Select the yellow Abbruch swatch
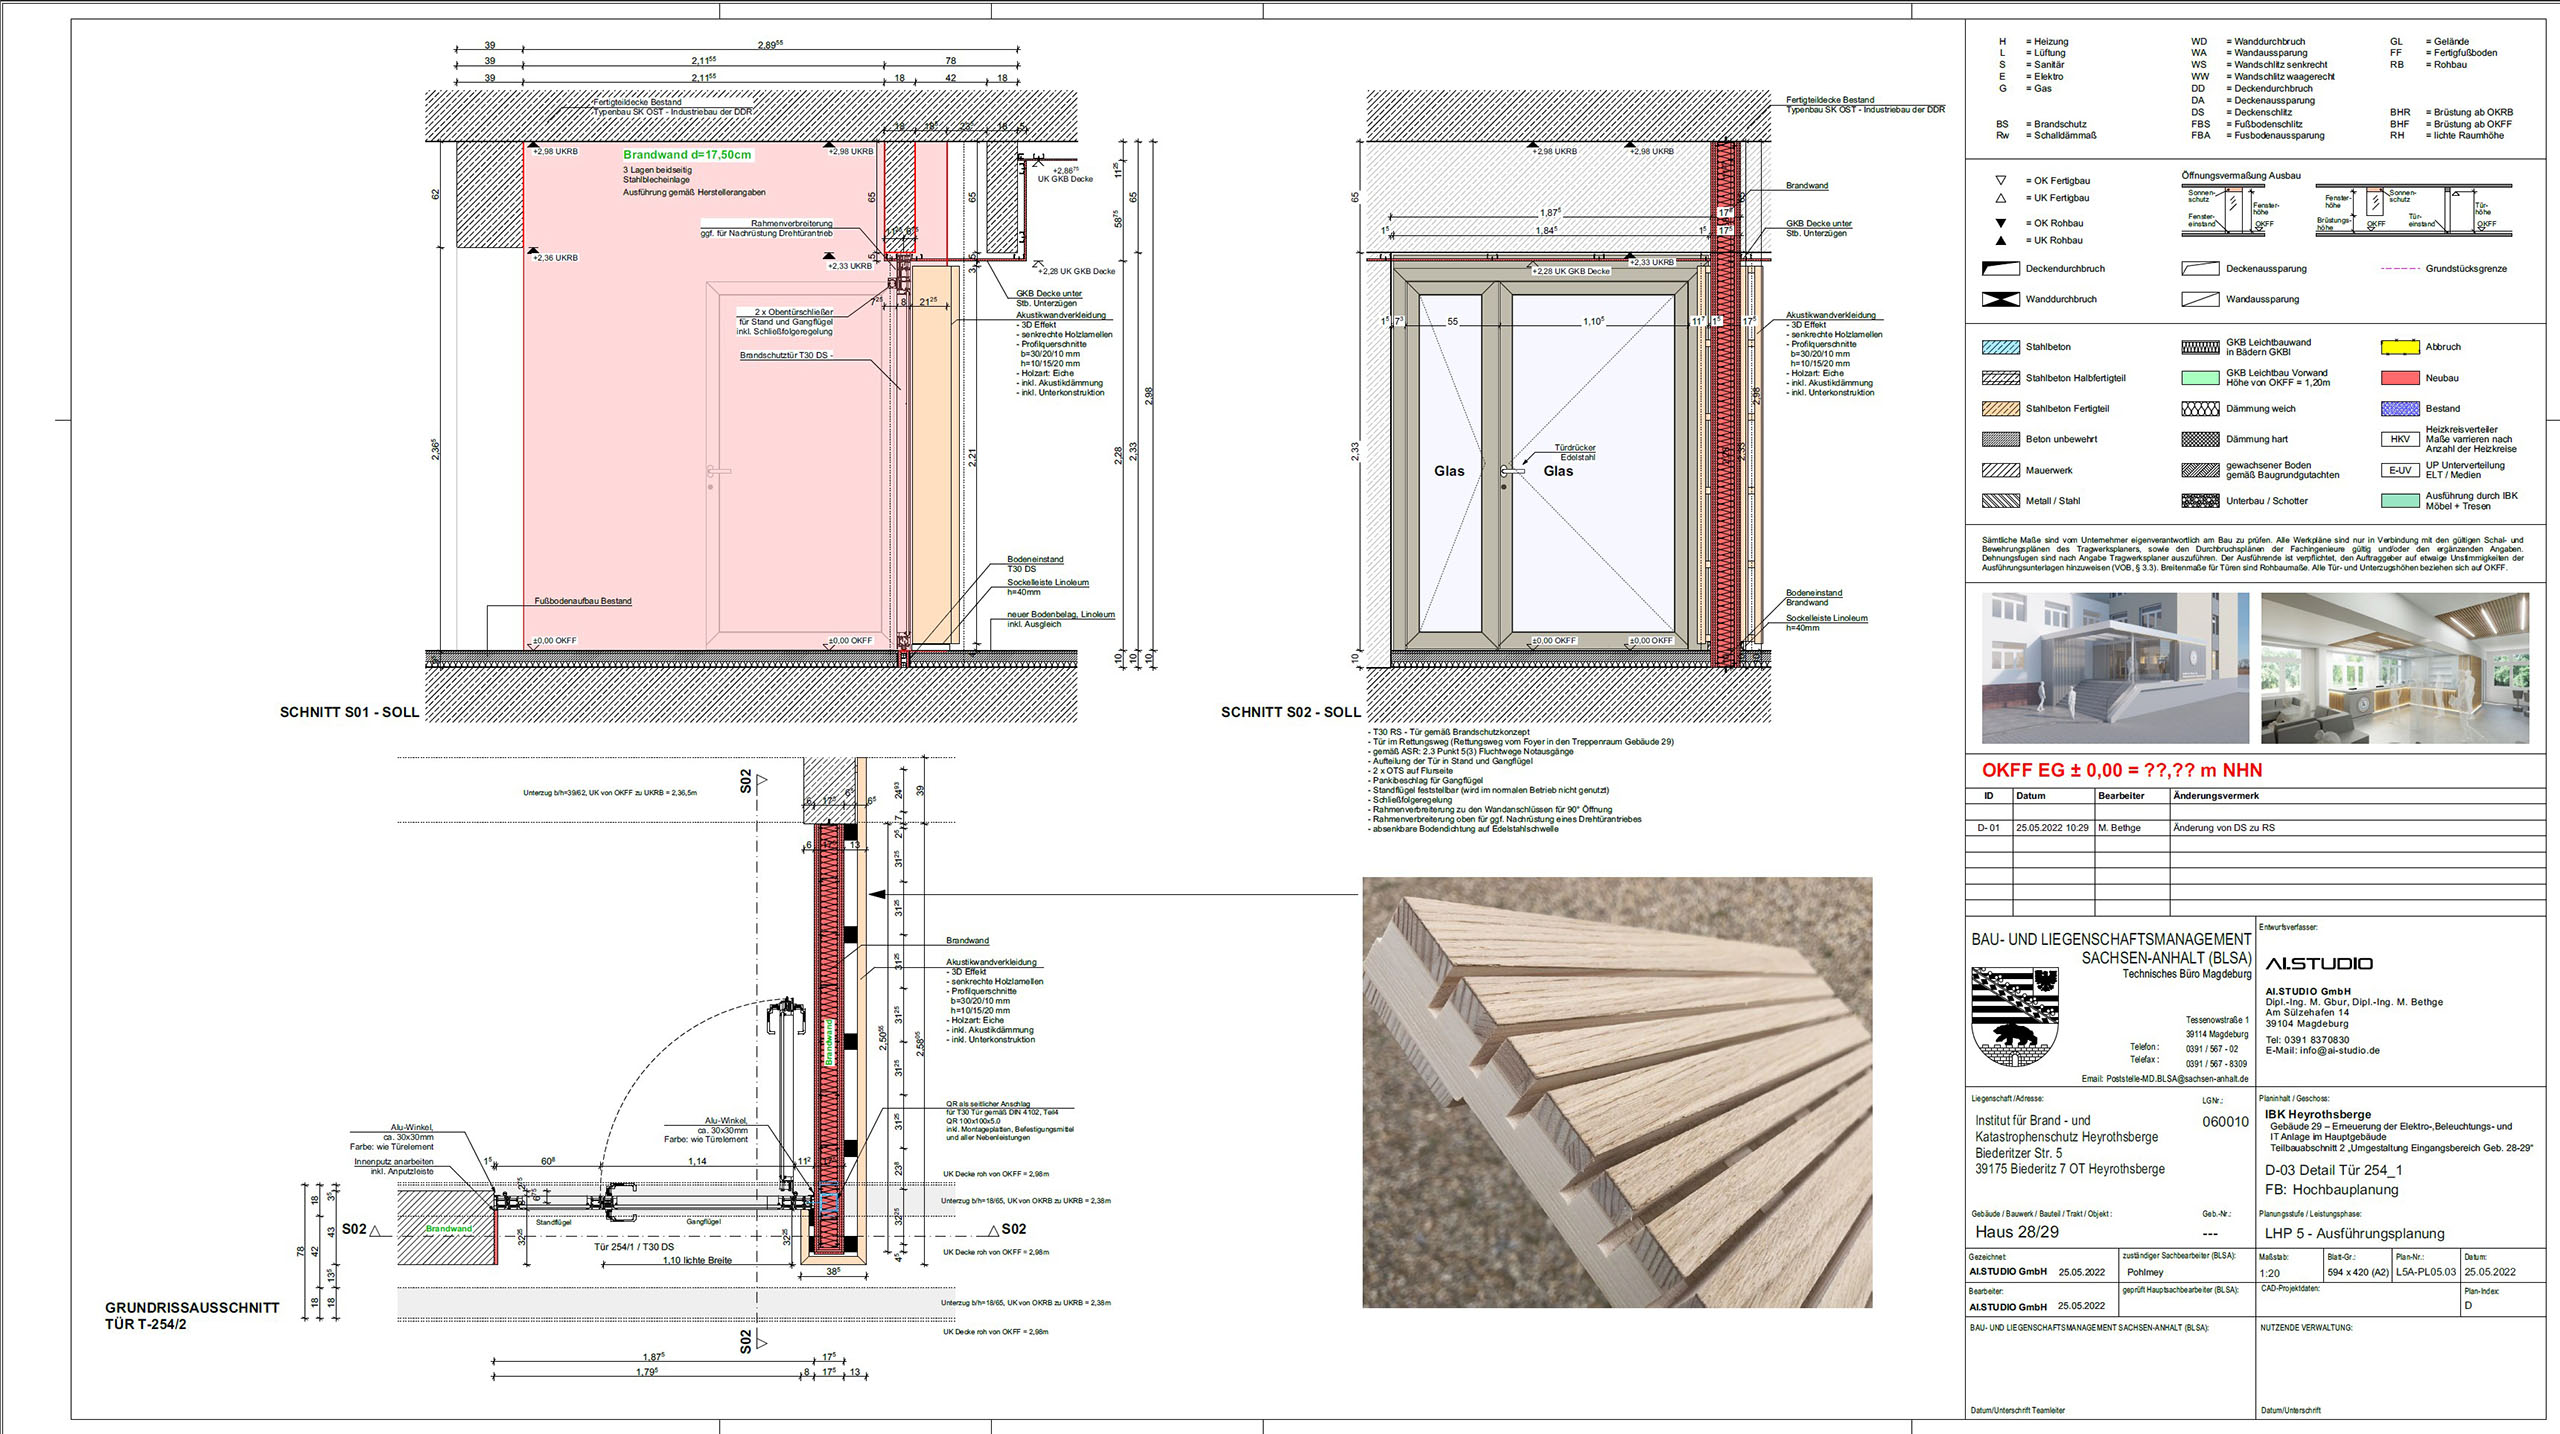2560x1434 pixels. 2400,347
